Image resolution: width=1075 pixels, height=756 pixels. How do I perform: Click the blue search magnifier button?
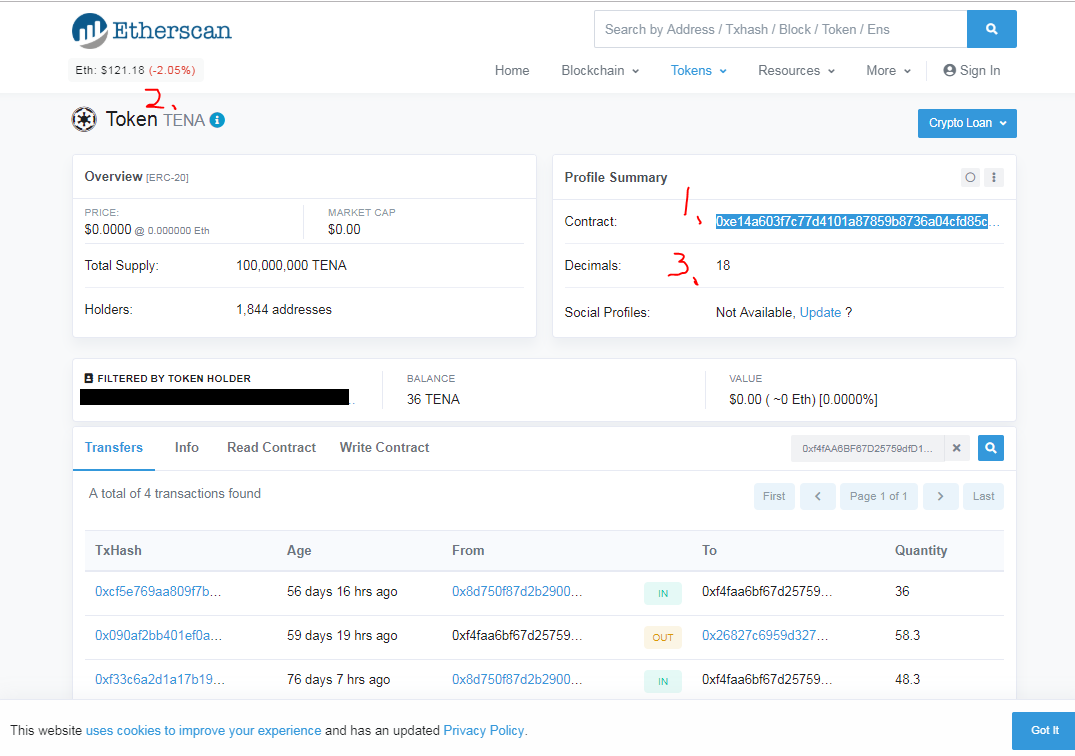(991, 29)
